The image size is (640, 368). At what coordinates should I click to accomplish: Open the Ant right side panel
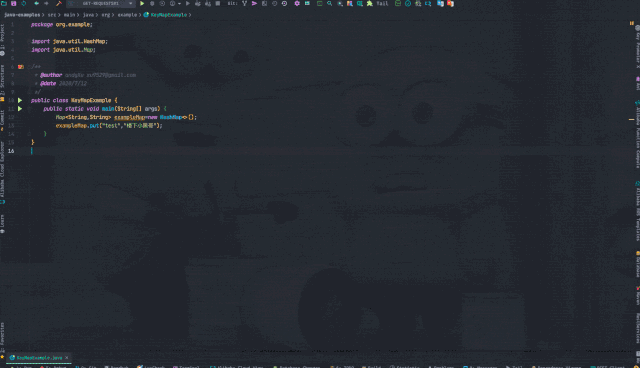pos(637,83)
